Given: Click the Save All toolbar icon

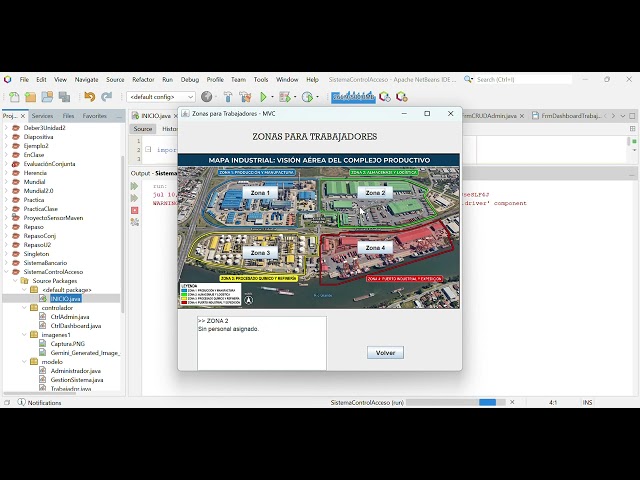Looking at the screenshot, I should pyautogui.click(x=64, y=97).
